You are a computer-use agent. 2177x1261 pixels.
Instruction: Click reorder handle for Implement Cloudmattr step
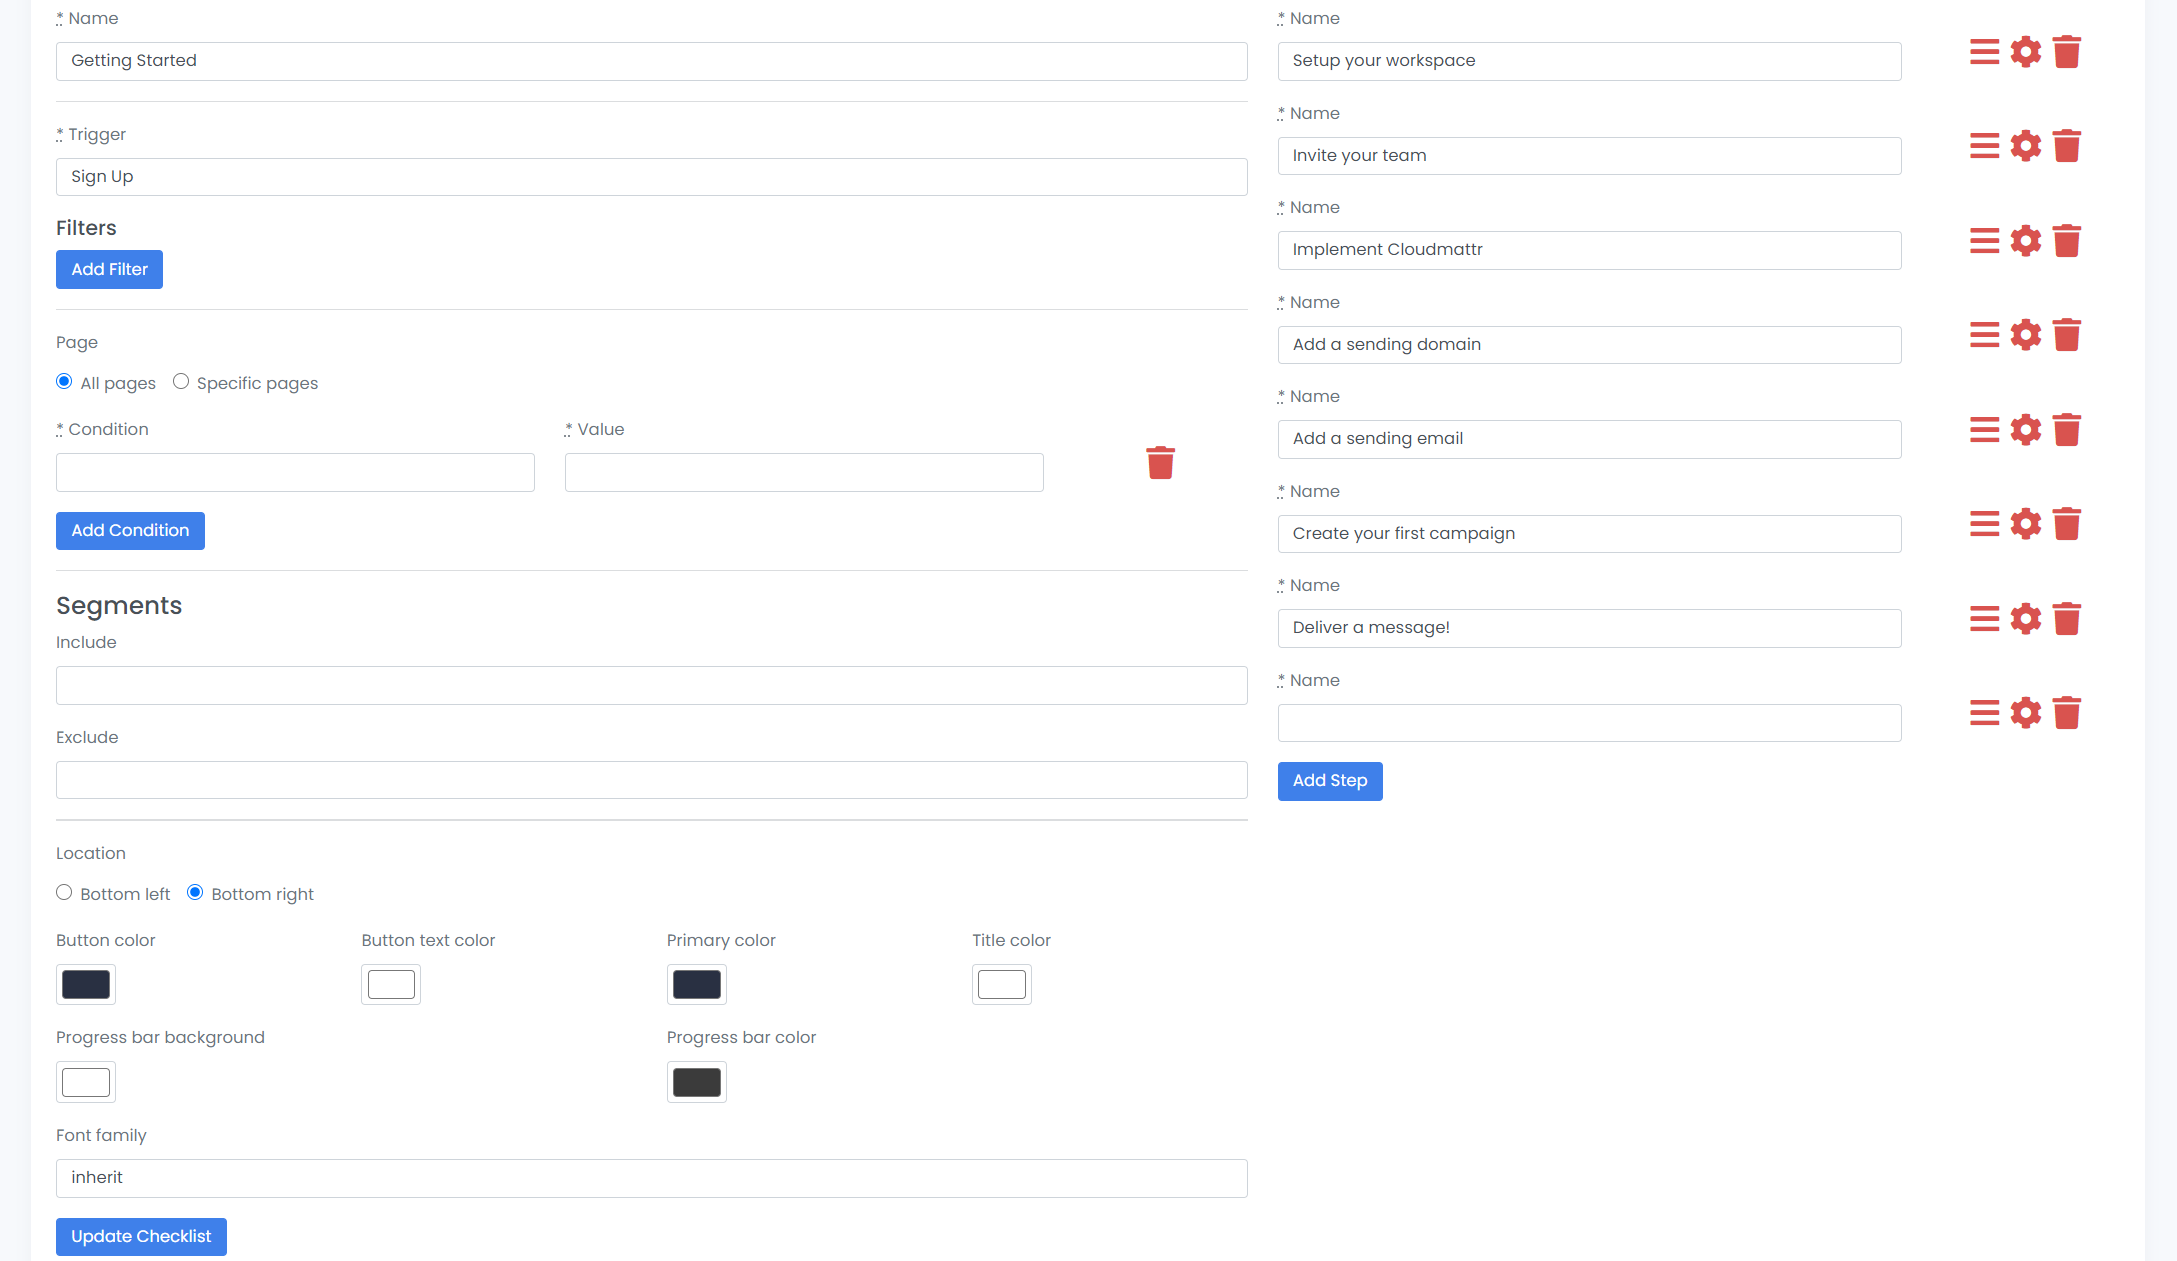point(1984,241)
